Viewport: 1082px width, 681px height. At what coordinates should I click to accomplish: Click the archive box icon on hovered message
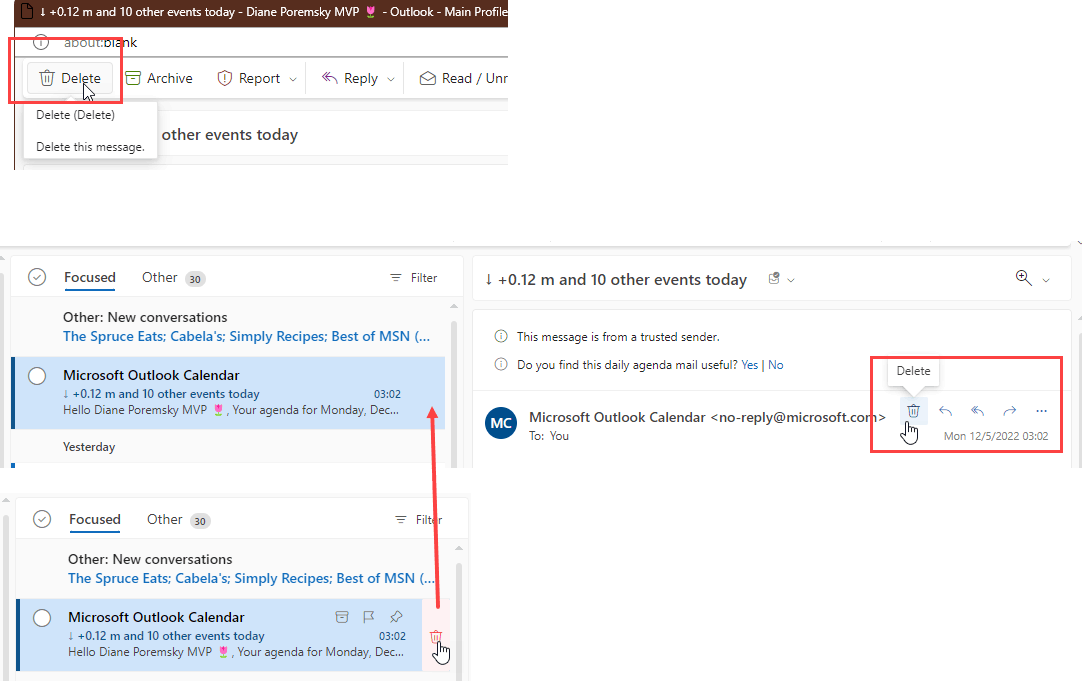[342, 617]
